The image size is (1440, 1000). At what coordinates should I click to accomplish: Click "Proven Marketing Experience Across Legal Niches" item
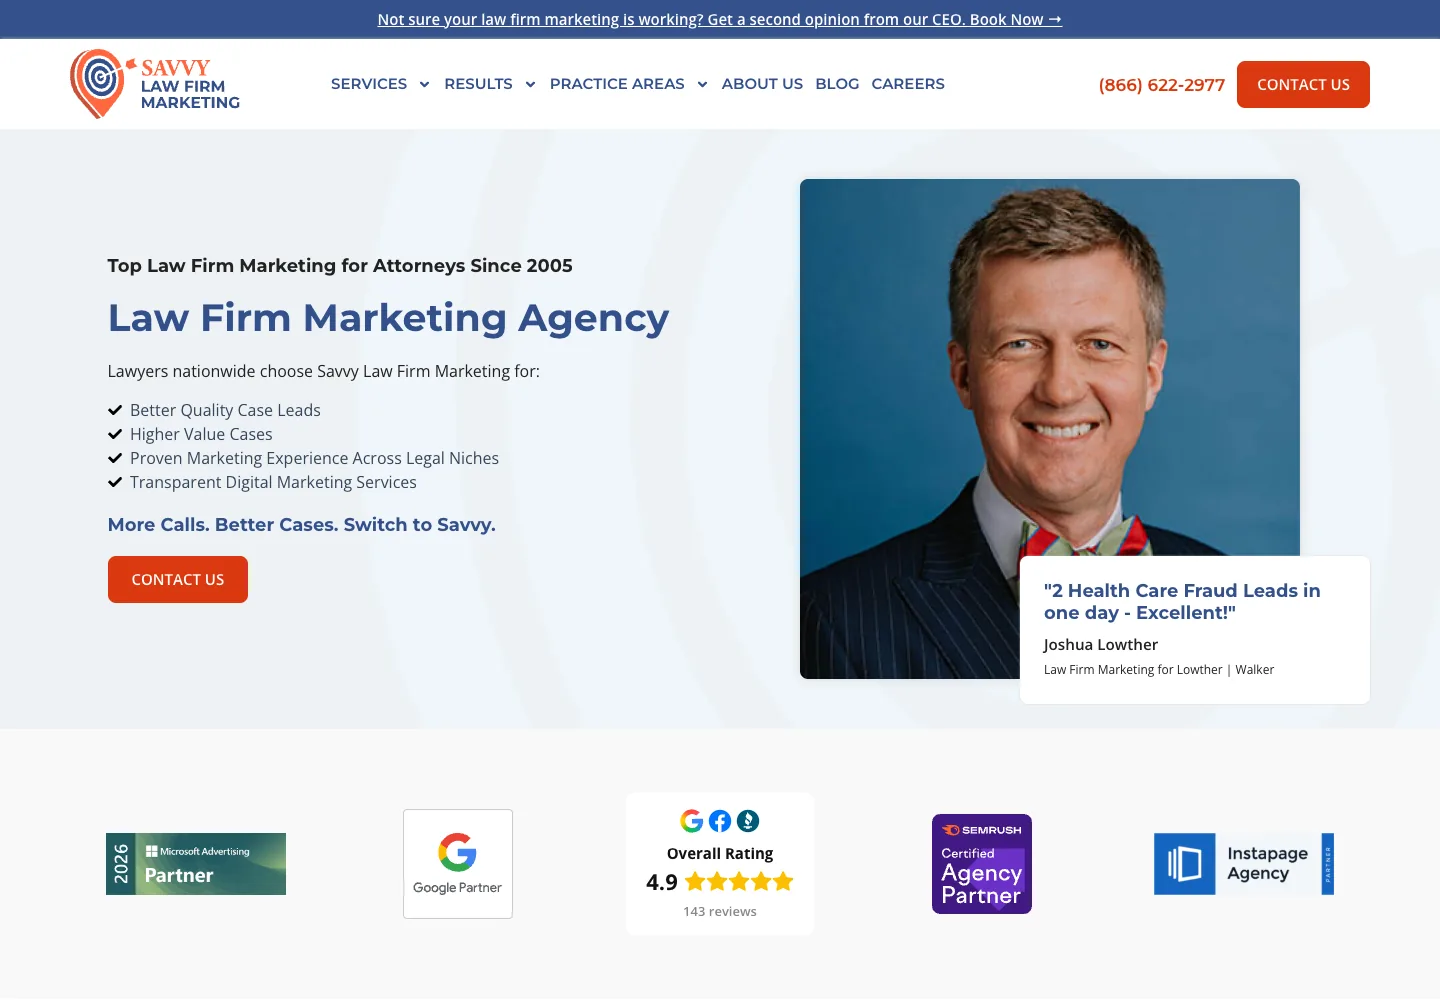coord(314,458)
